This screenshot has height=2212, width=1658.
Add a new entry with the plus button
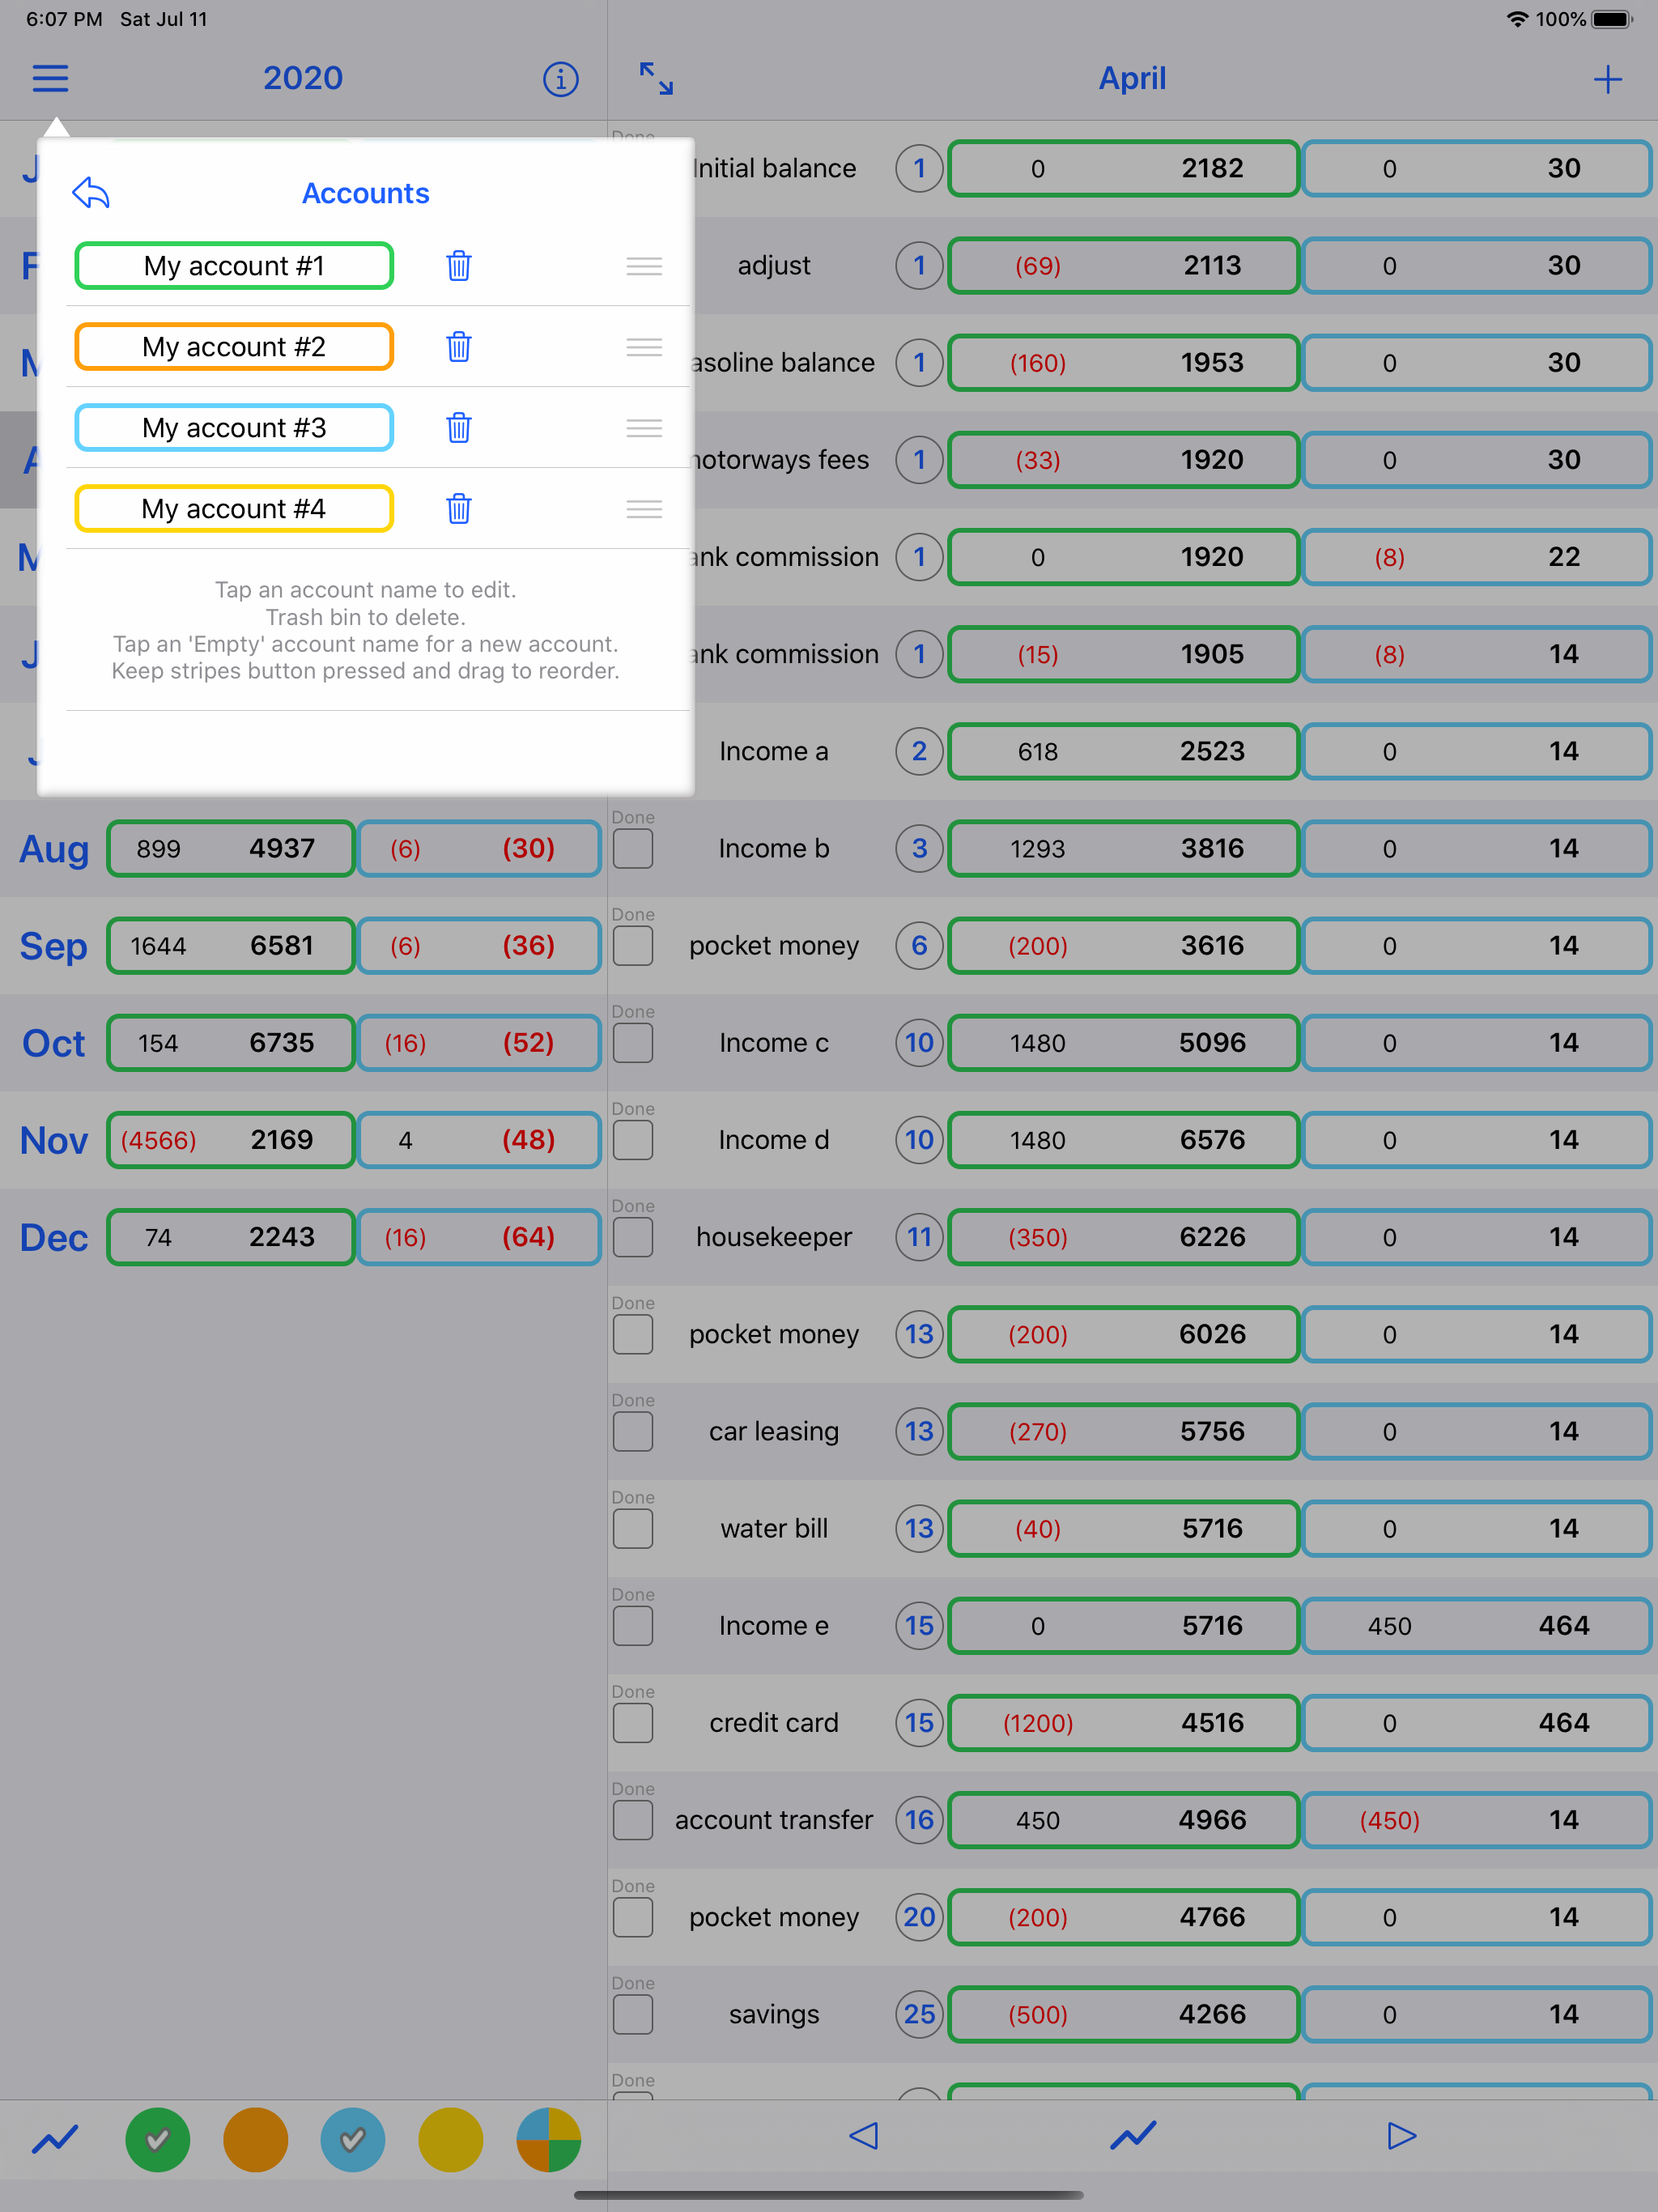click(1607, 79)
